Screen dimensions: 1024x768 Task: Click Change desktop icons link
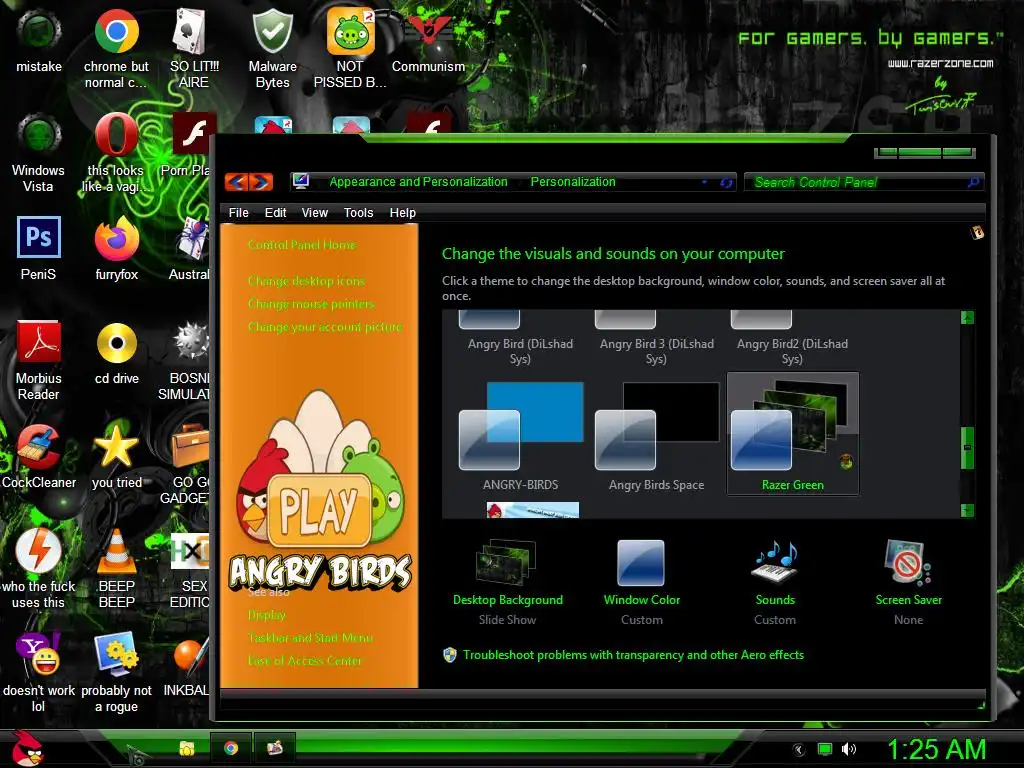(306, 281)
